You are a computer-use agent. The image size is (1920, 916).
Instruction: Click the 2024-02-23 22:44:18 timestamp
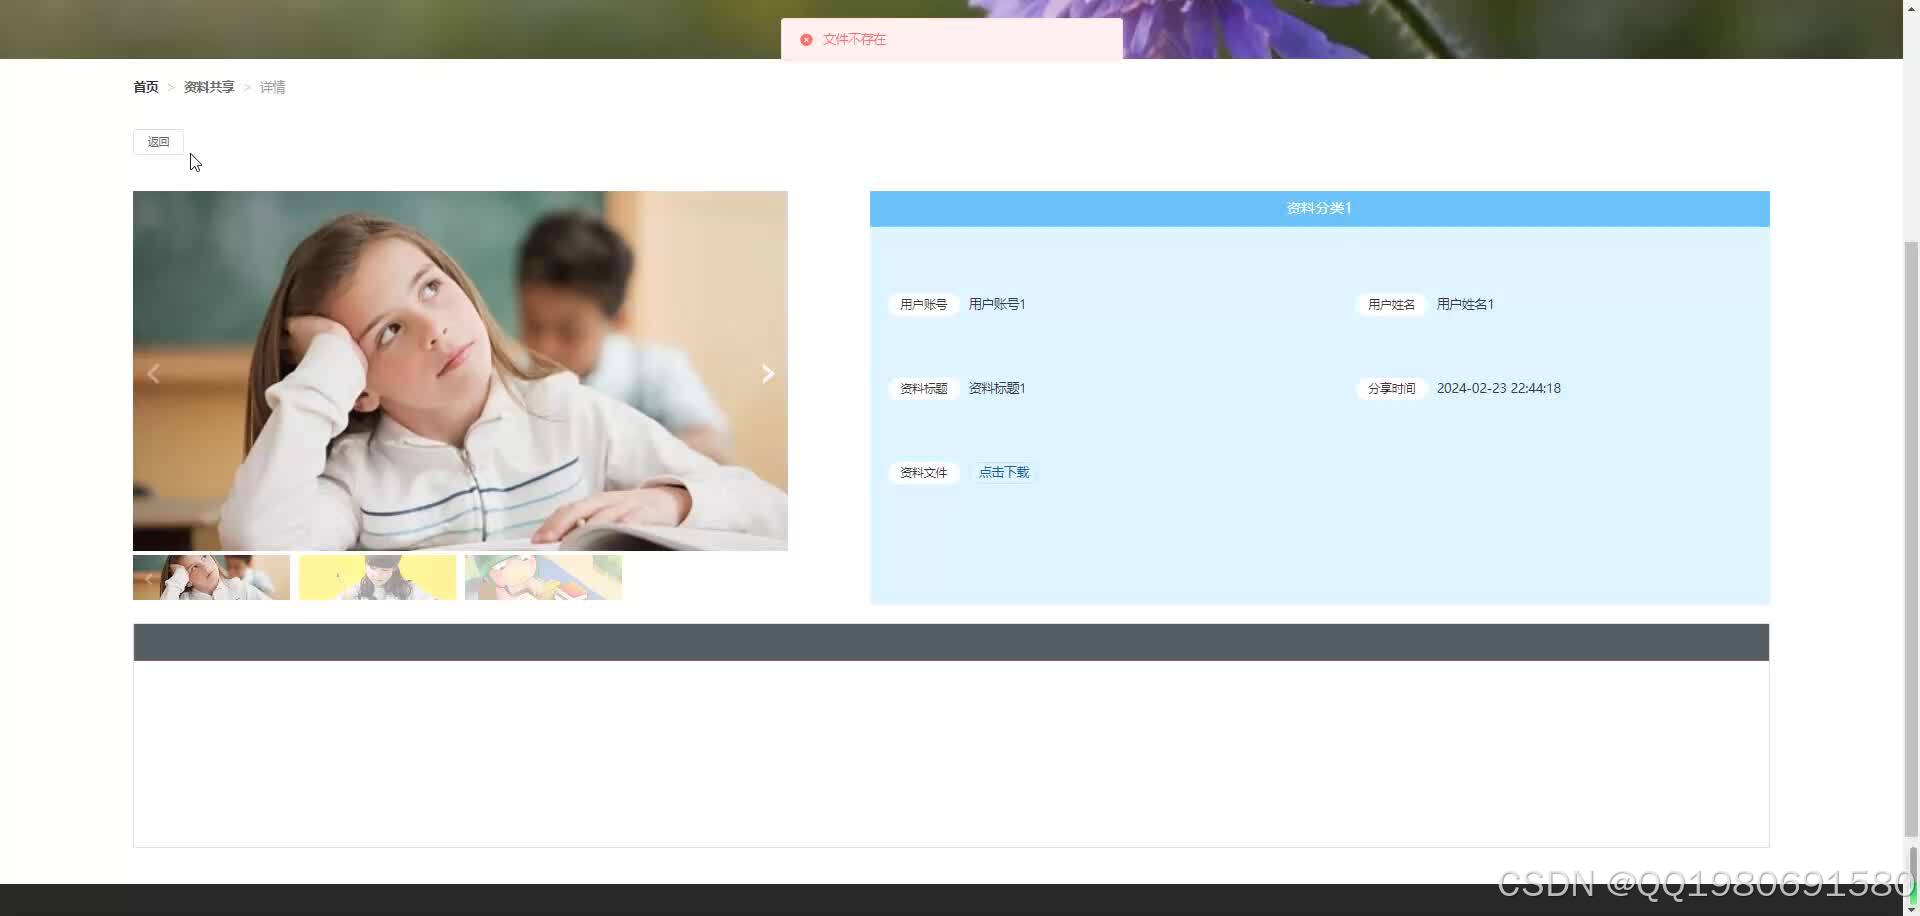pyautogui.click(x=1498, y=388)
